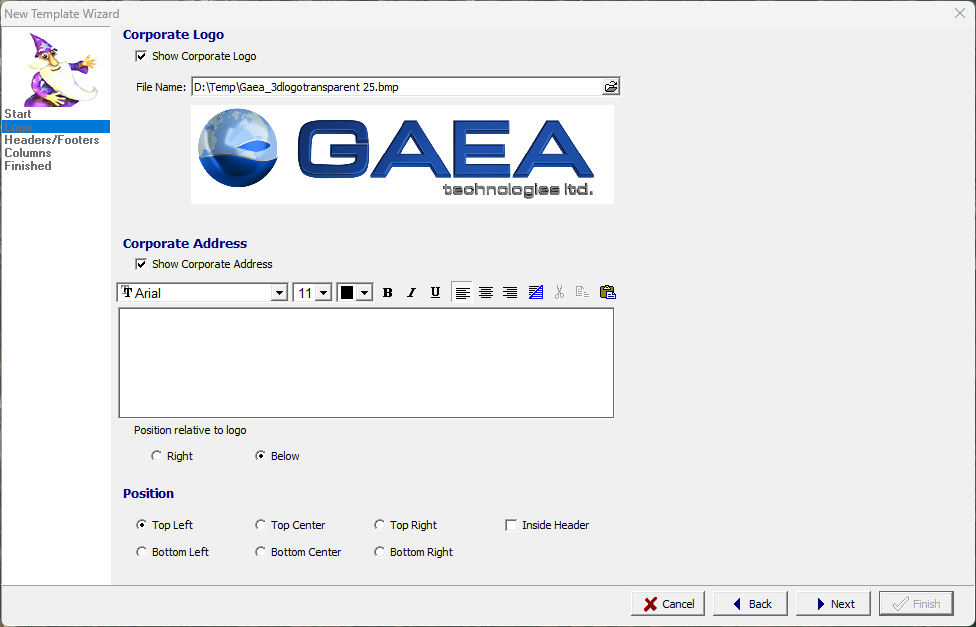976x627 pixels.
Task: Click the paste clipboard icon
Action: pos(607,293)
